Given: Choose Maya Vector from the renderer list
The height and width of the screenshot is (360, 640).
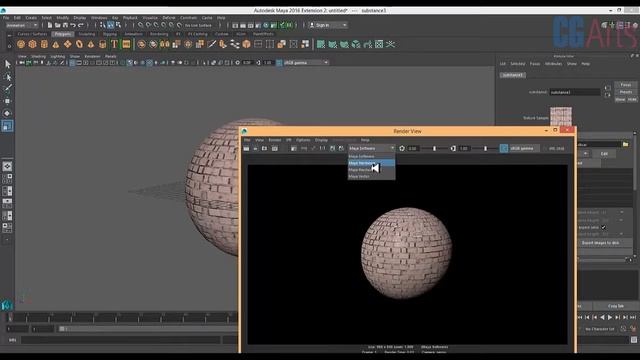Looking at the screenshot, I should [371, 176].
